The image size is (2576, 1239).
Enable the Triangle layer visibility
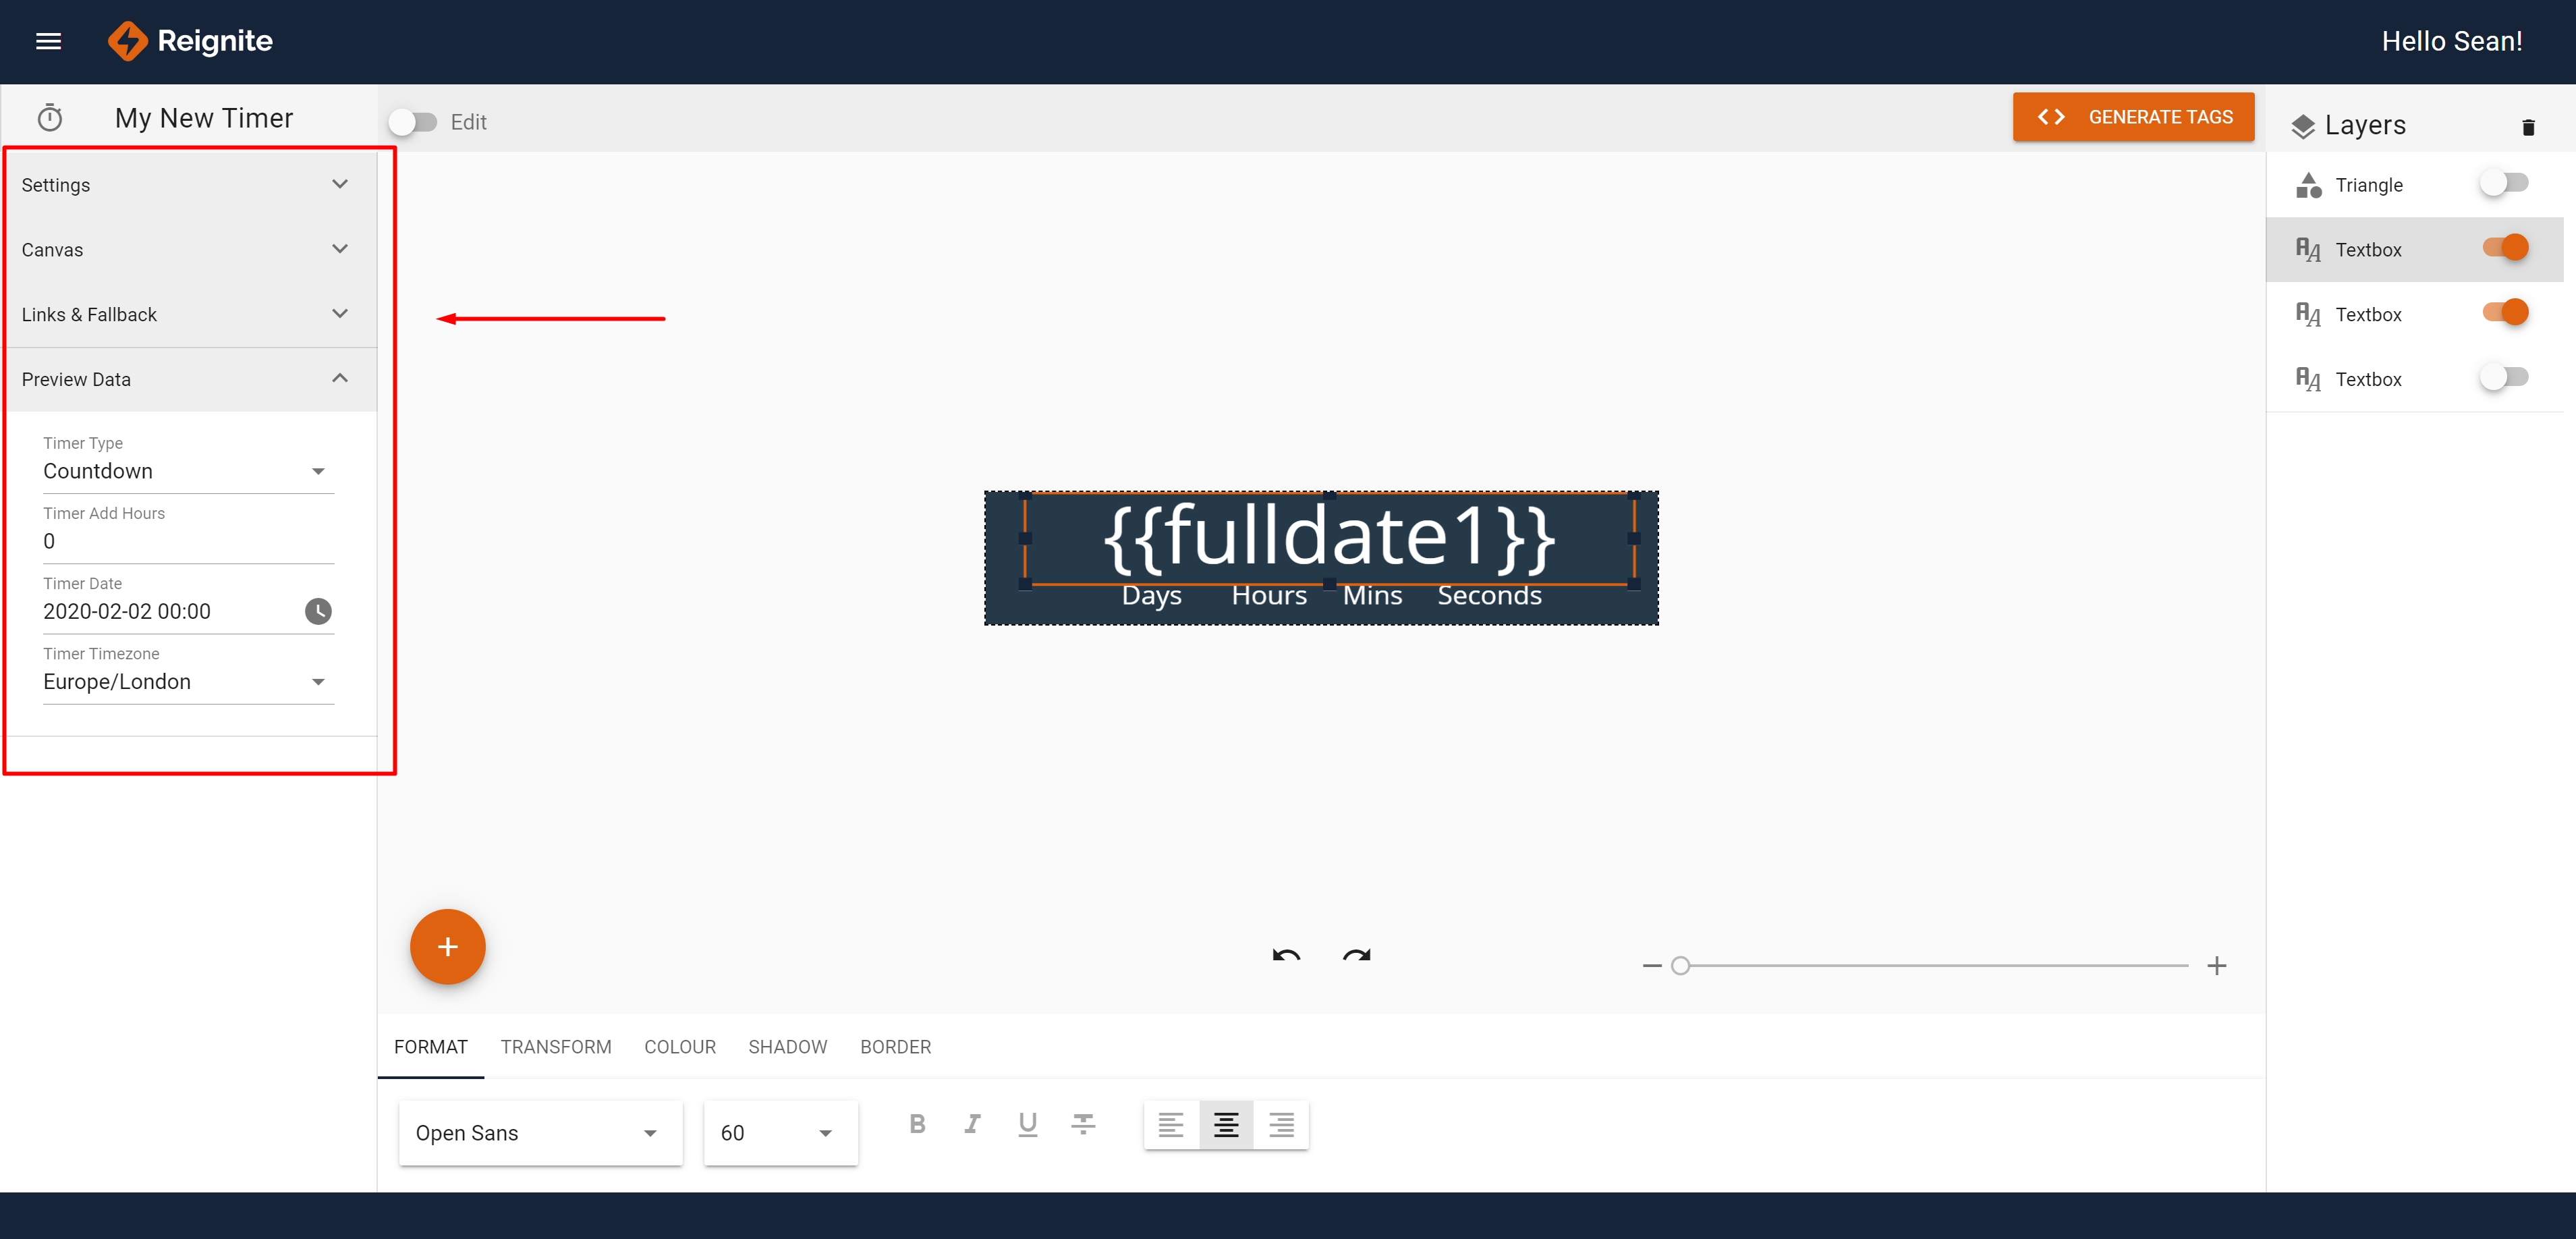point(2505,184)
